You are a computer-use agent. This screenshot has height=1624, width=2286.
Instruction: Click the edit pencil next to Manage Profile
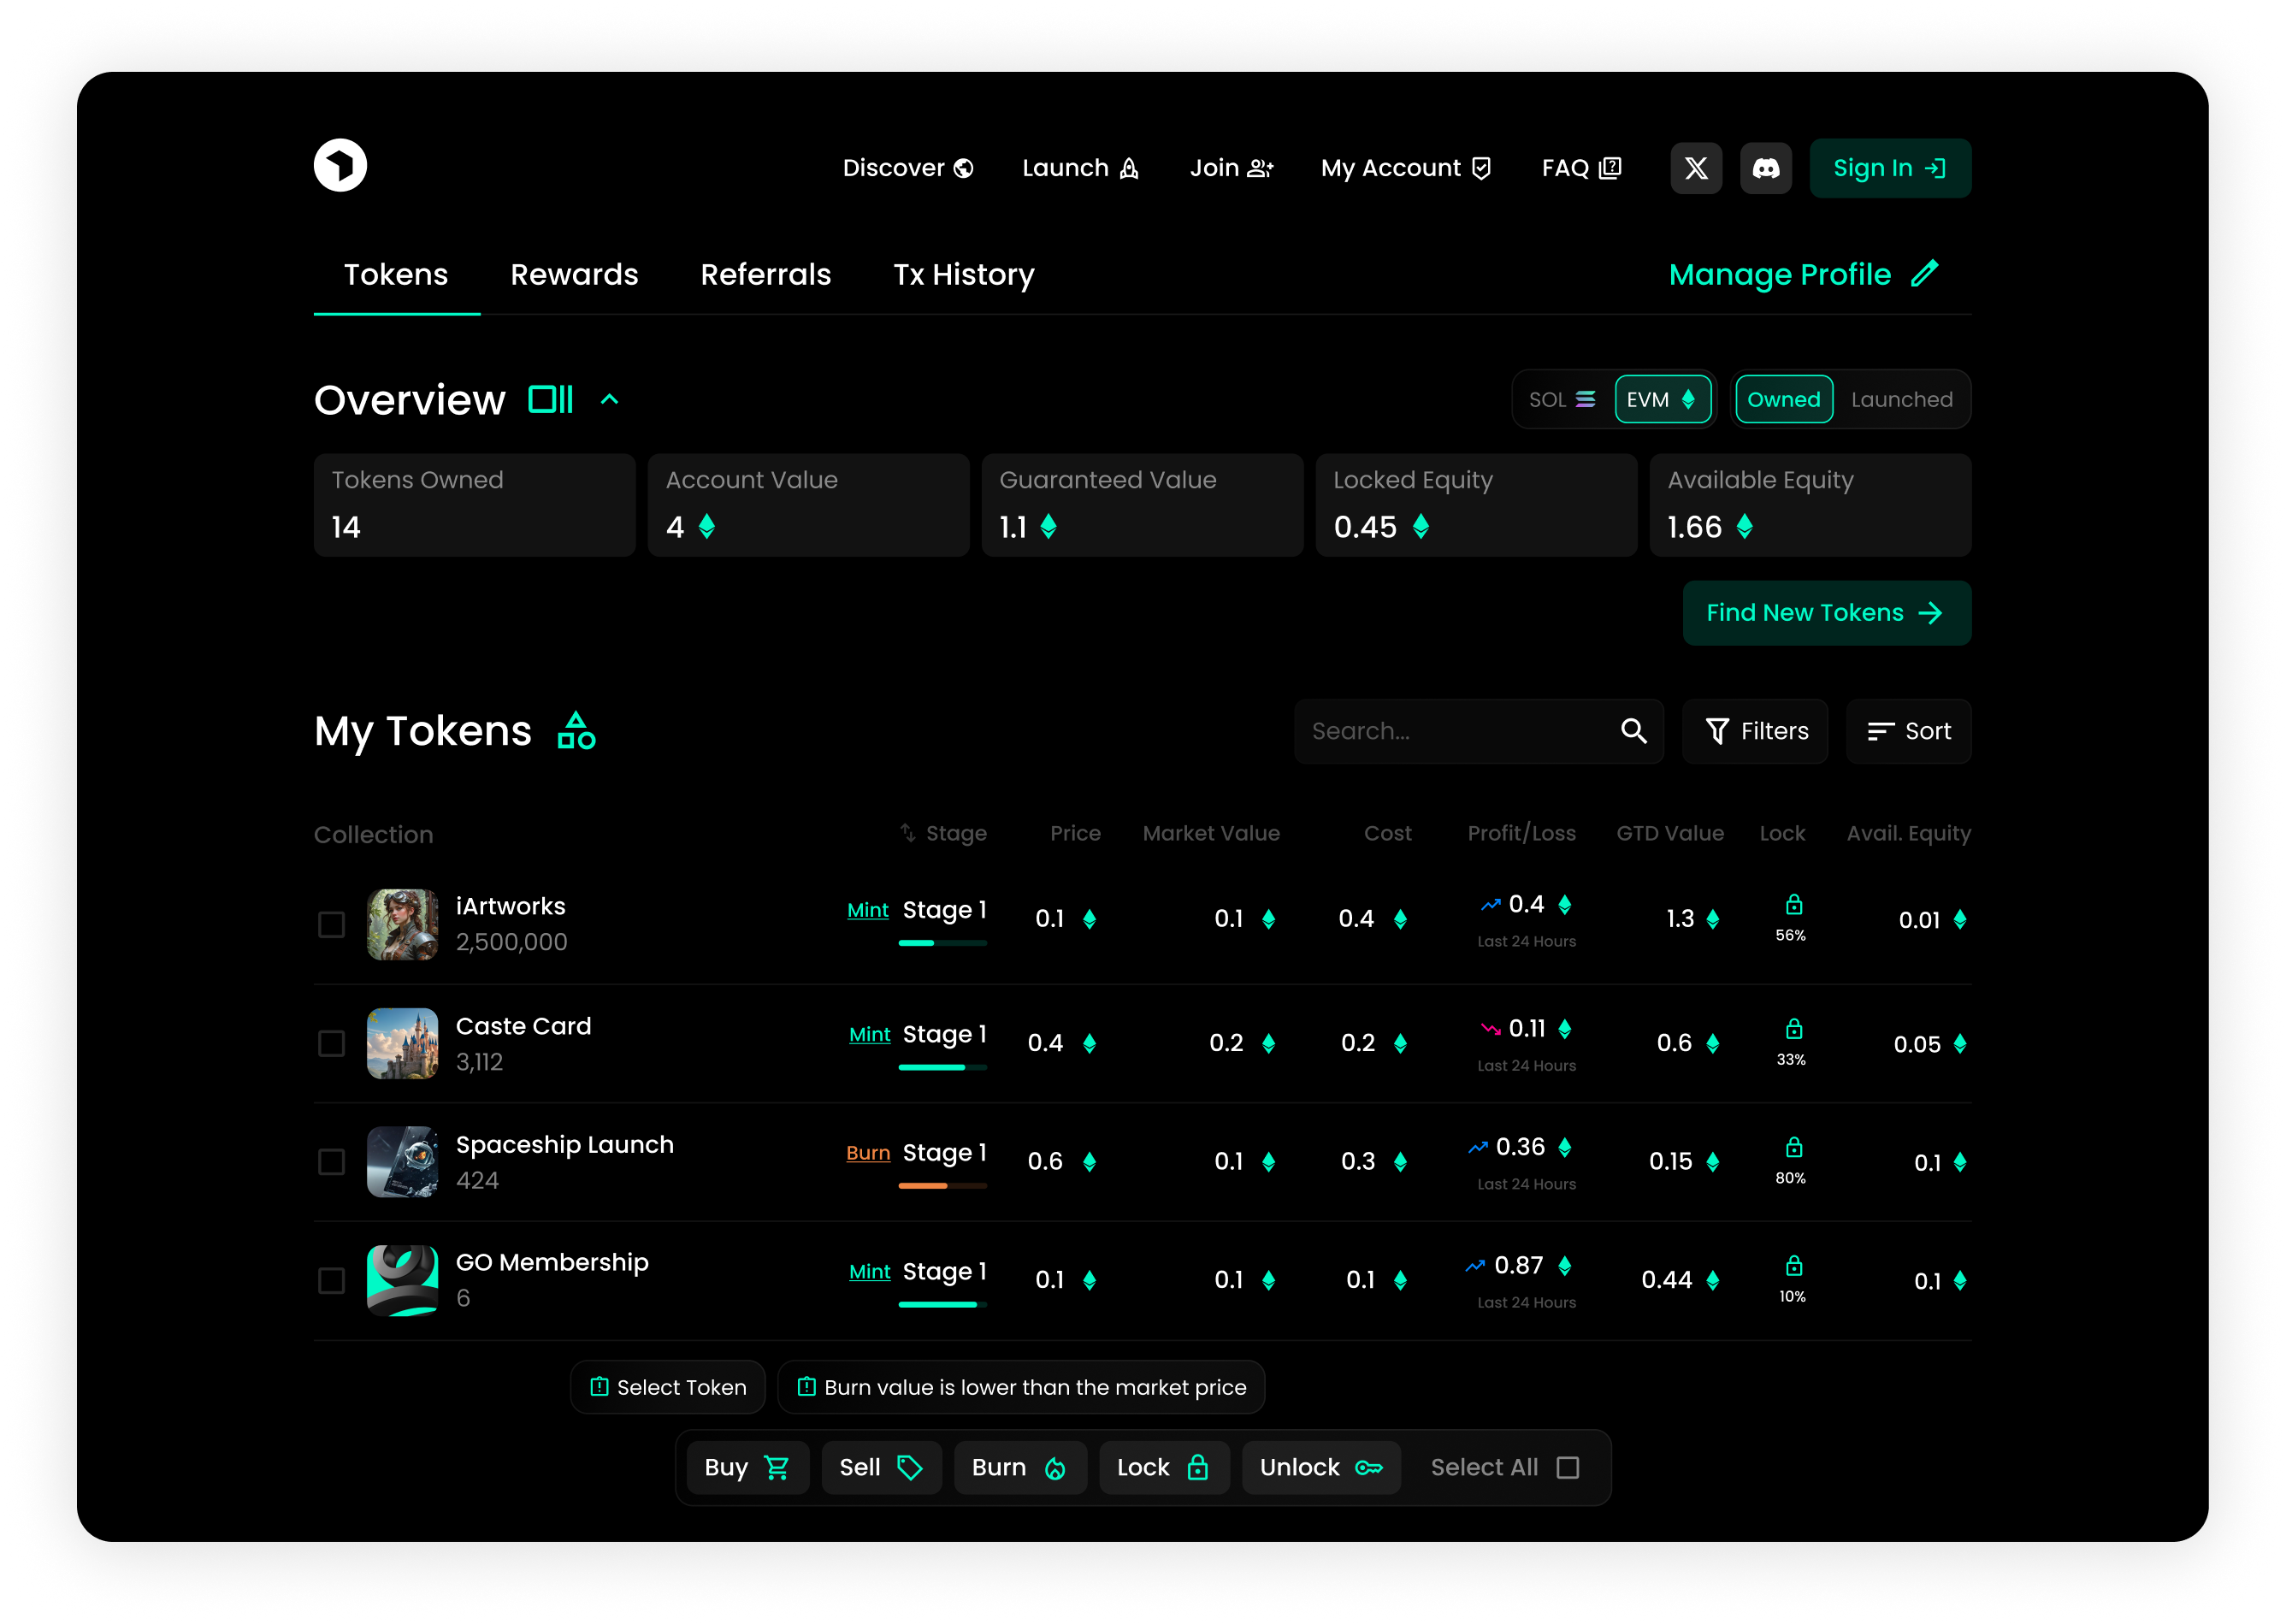[1925, 274]
